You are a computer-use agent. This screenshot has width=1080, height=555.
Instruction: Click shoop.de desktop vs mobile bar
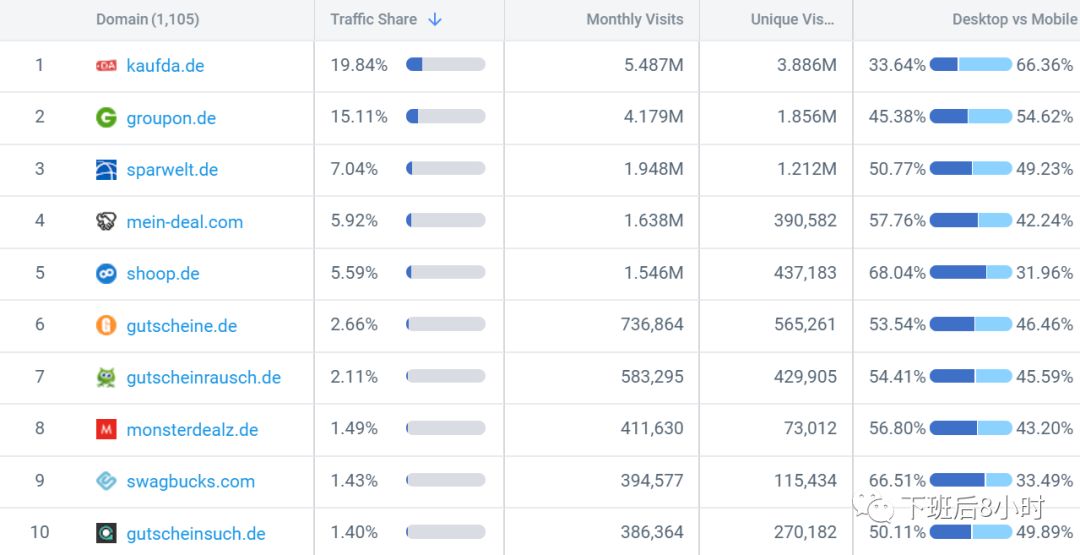[970, 273]
